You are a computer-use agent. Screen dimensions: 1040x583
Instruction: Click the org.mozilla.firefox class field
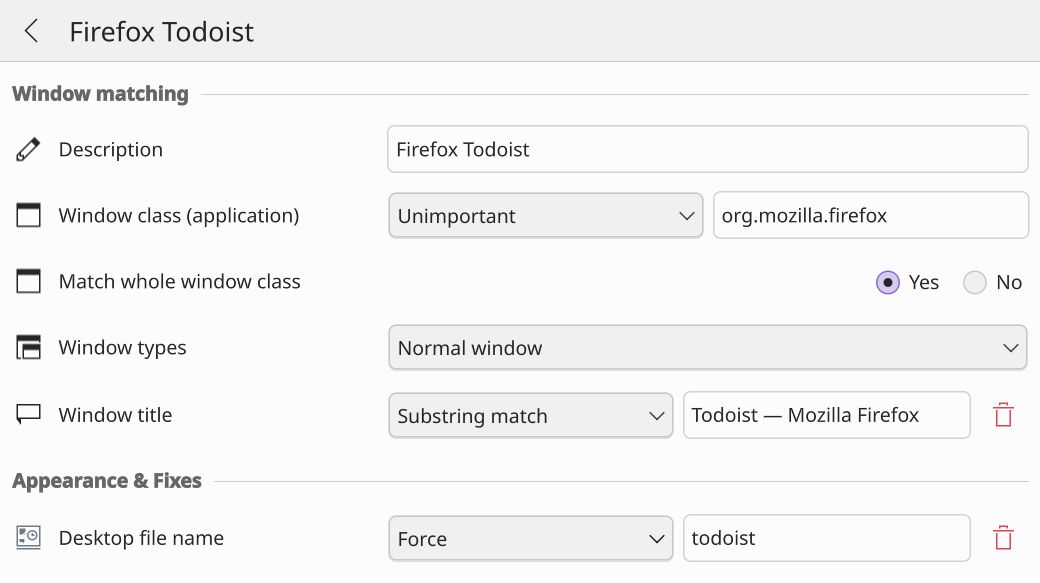(x=871, y=216)
